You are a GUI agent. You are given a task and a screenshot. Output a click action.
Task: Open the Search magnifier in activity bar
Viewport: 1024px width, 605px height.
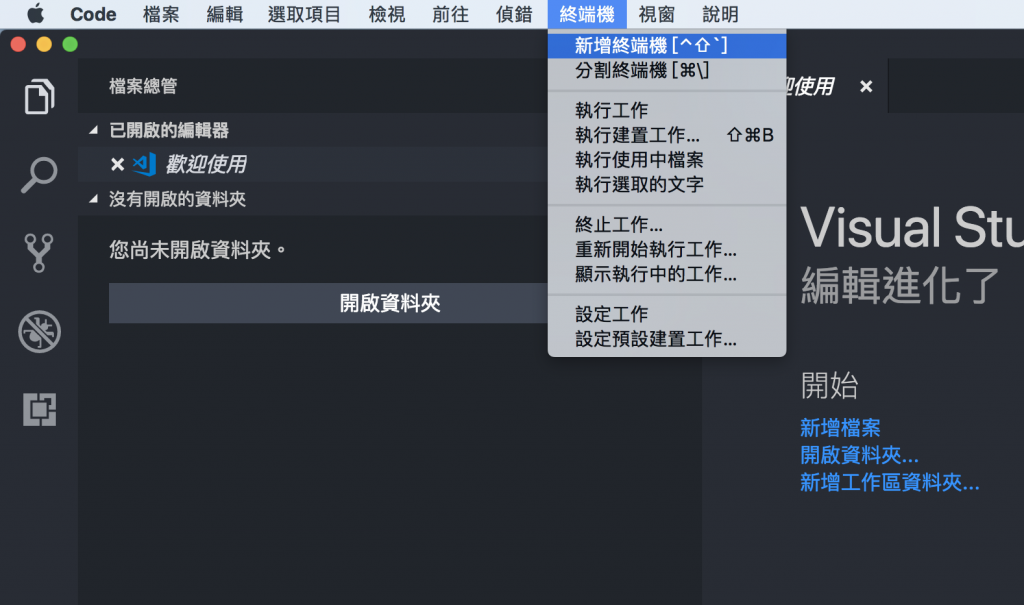[x=39, y=174]
